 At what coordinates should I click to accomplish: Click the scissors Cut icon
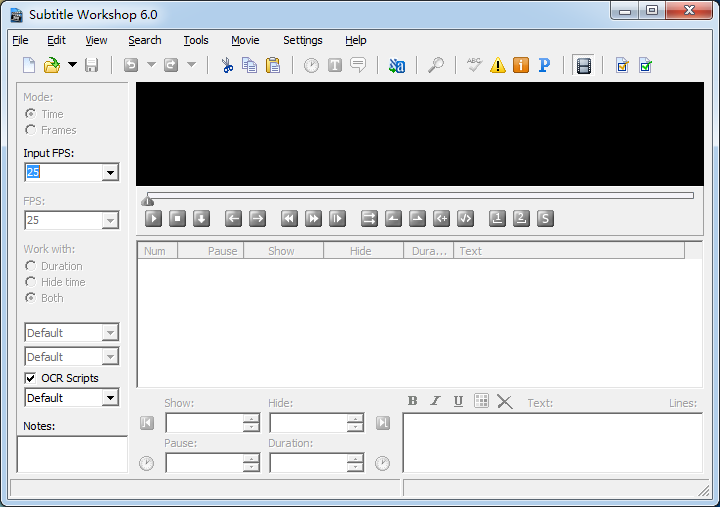227,66
